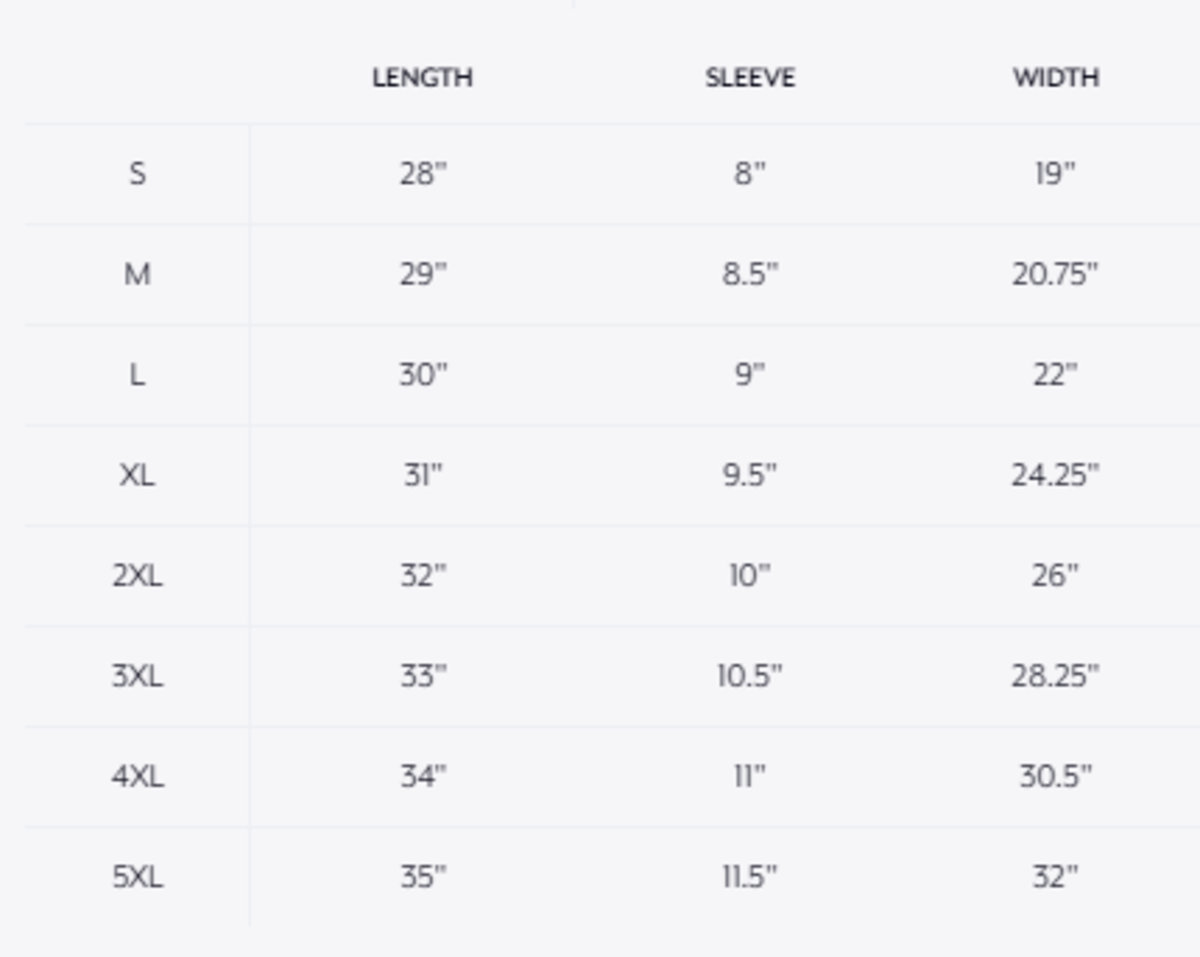The width and height of the screenshot is (1200, 957).
Task: Click the WIDTH column header
Action: pos(1055,78)
